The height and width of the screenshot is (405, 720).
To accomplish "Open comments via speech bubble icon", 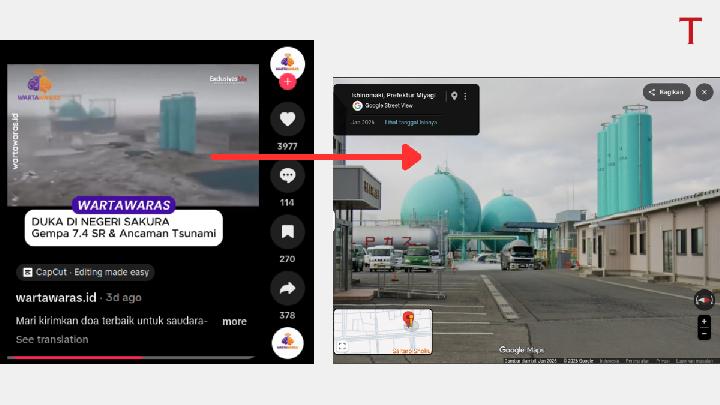I will [x=288, y=176].
